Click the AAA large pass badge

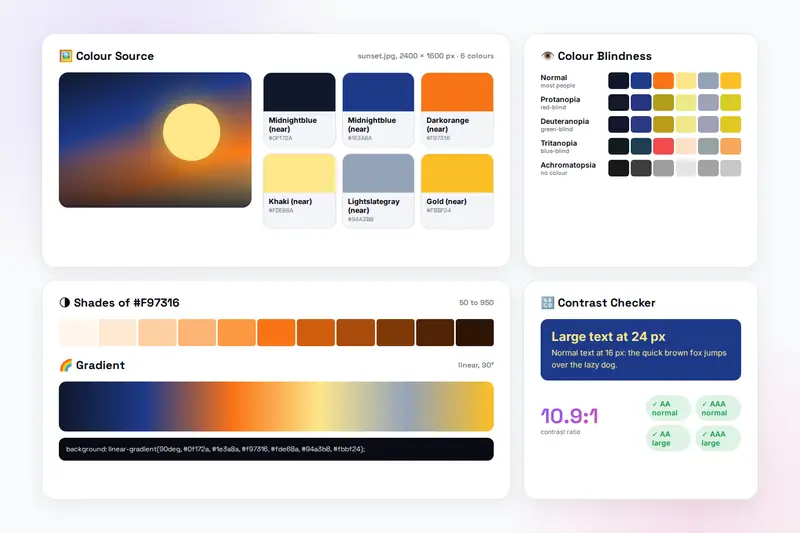click(718, 439)
